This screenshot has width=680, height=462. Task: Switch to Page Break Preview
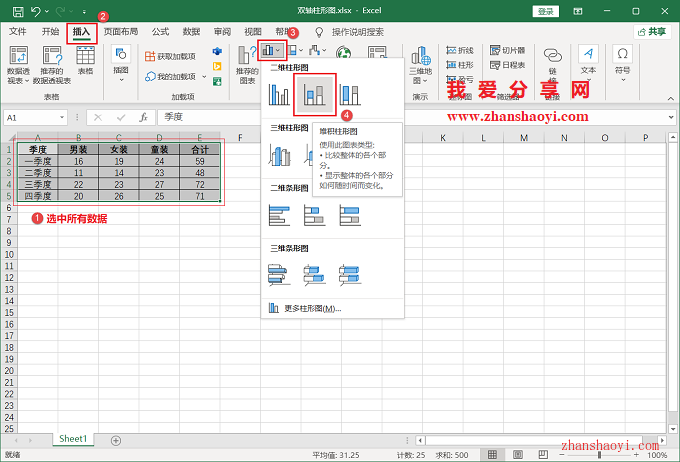(543, 455)
